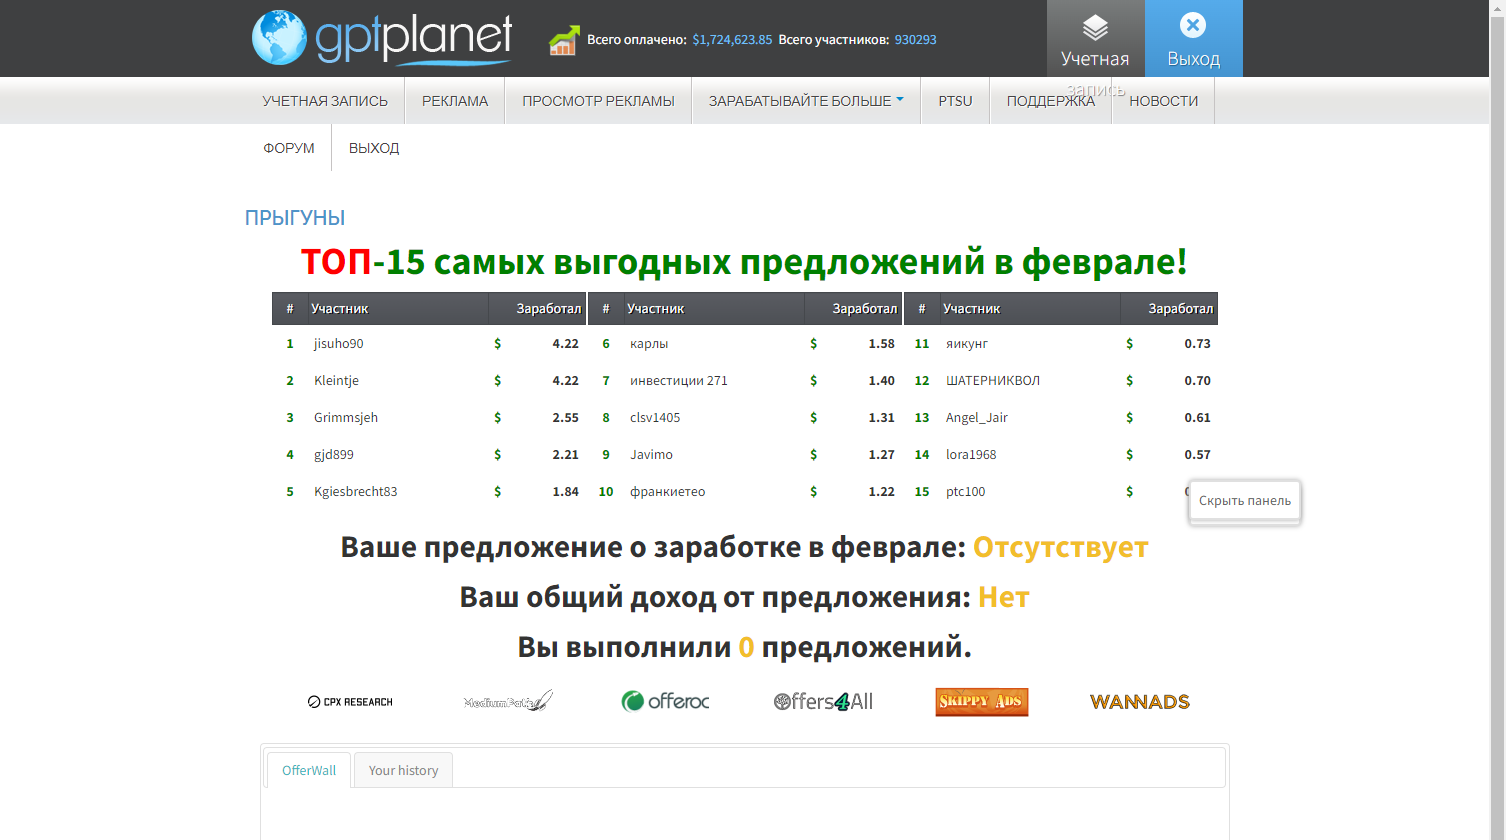Select participant Javimo in the table
This screenshot has width=1506, height=840.
pos(651,454)
